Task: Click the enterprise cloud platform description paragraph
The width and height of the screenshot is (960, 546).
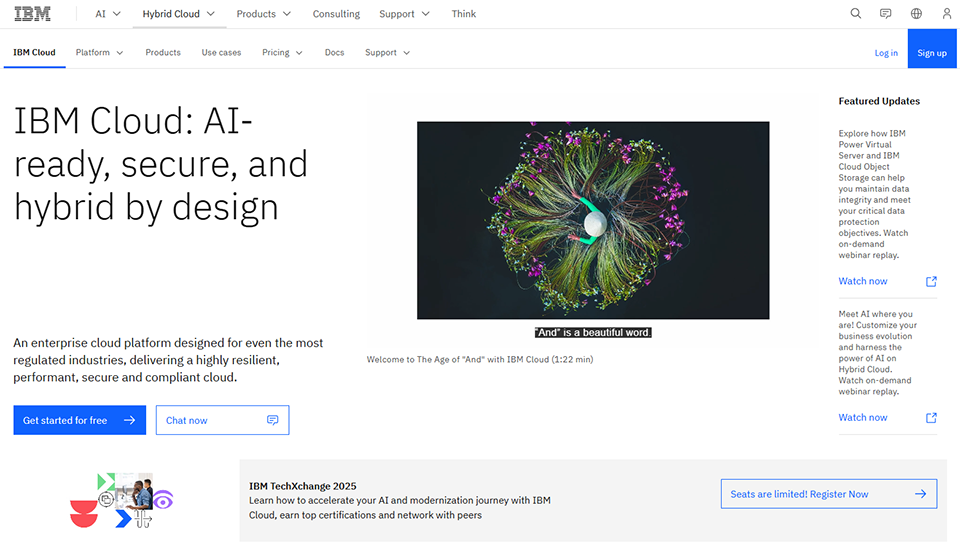Action: pos(168,360)
